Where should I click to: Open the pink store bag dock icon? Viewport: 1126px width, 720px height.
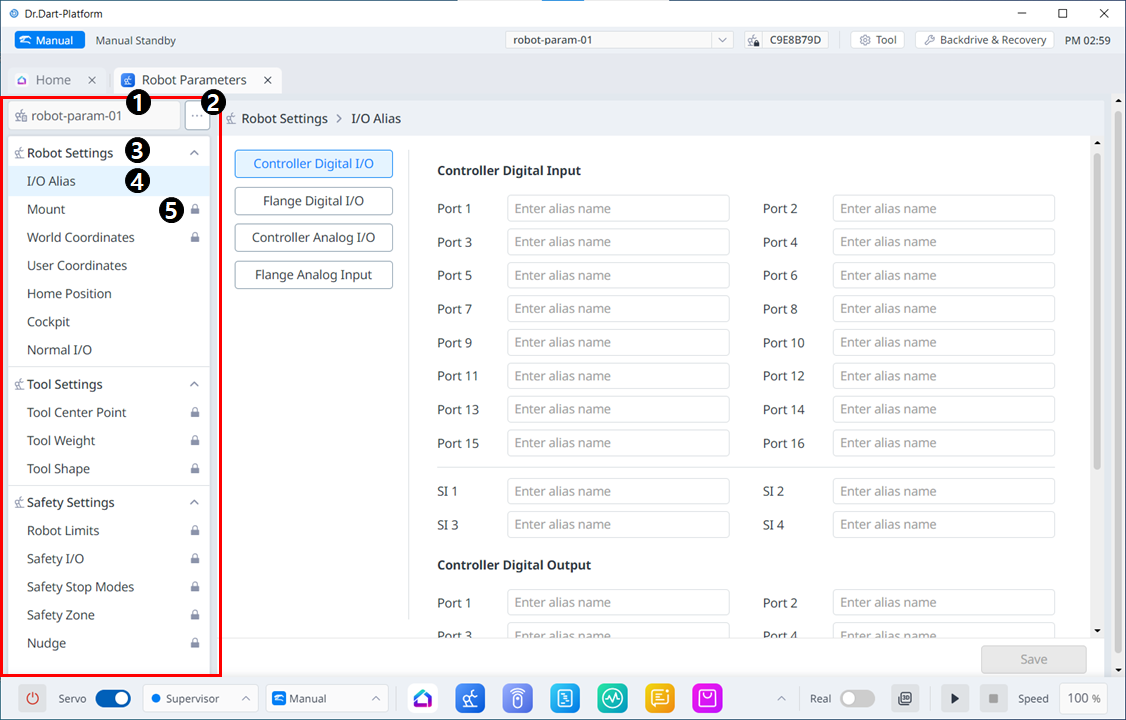(708, 698)
